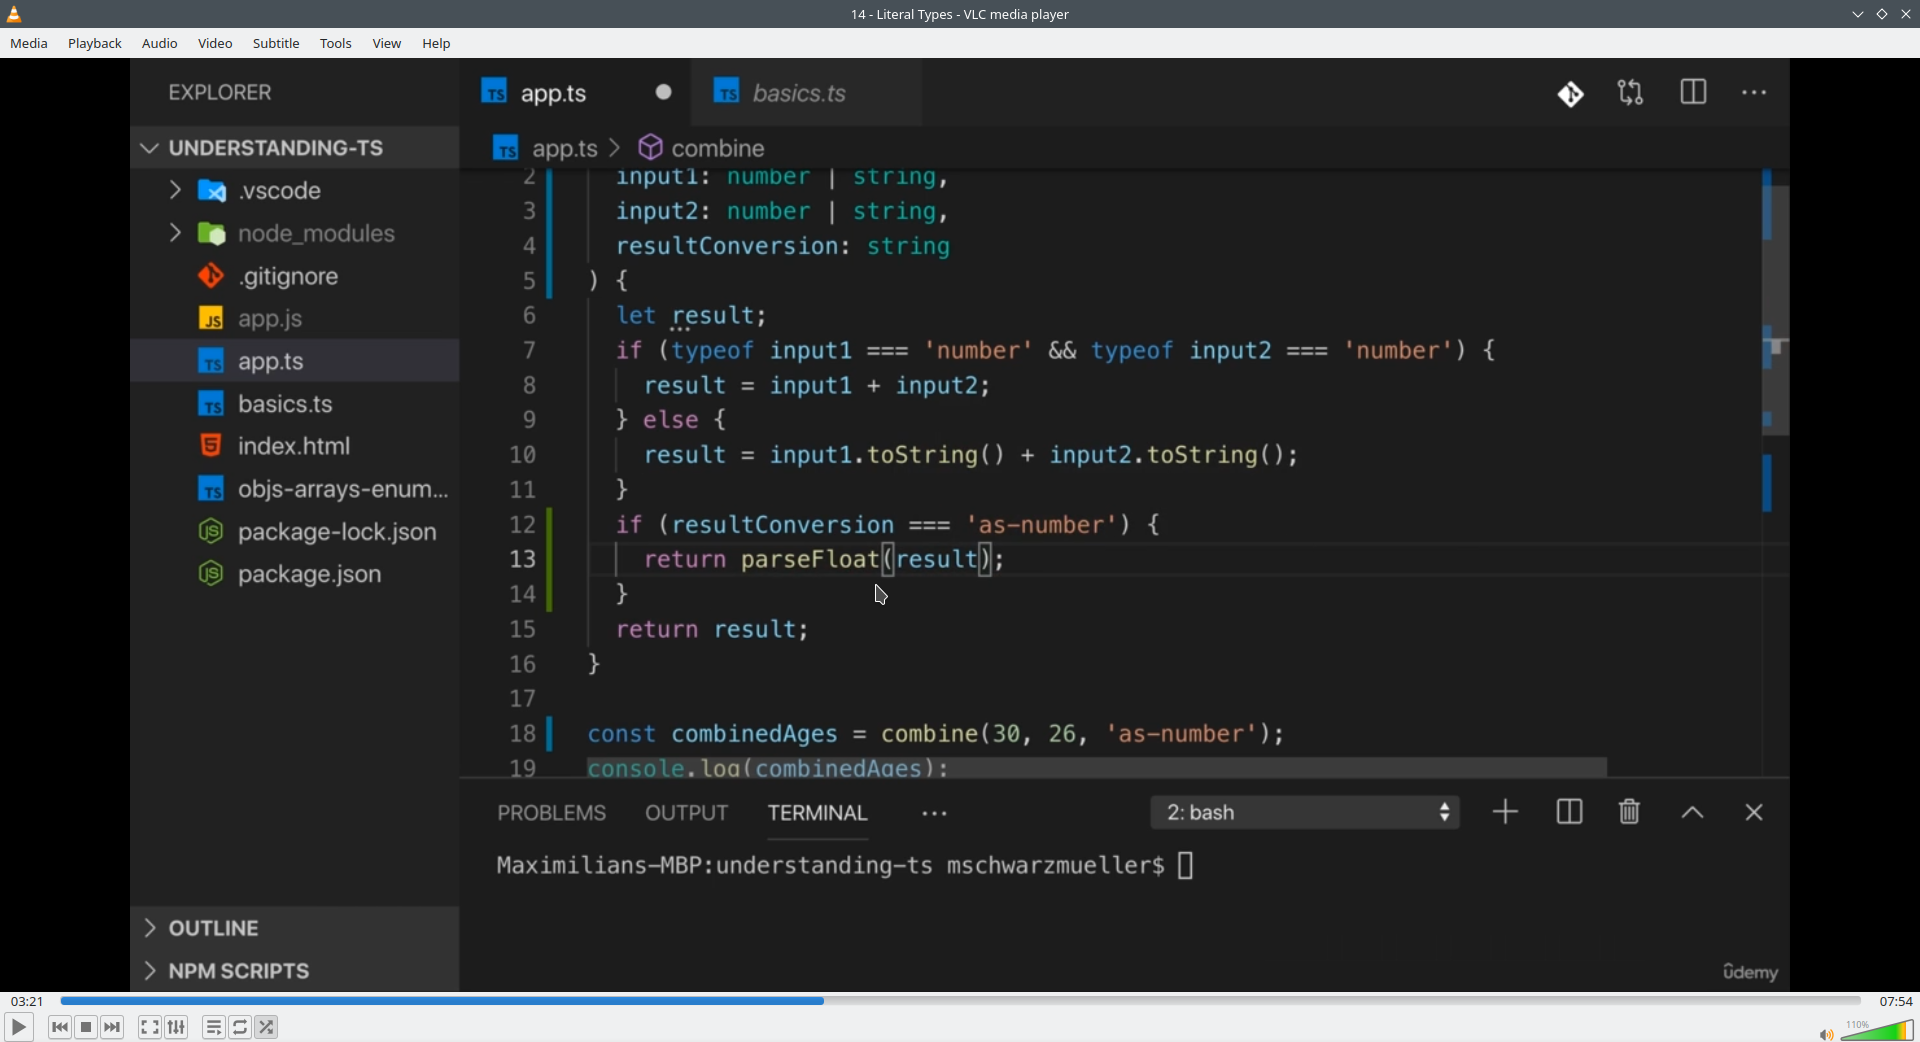The height and width of the screenshot is (1042, 1920).
Task: Open the Playback menu
Action: click(x=95, y=44)
